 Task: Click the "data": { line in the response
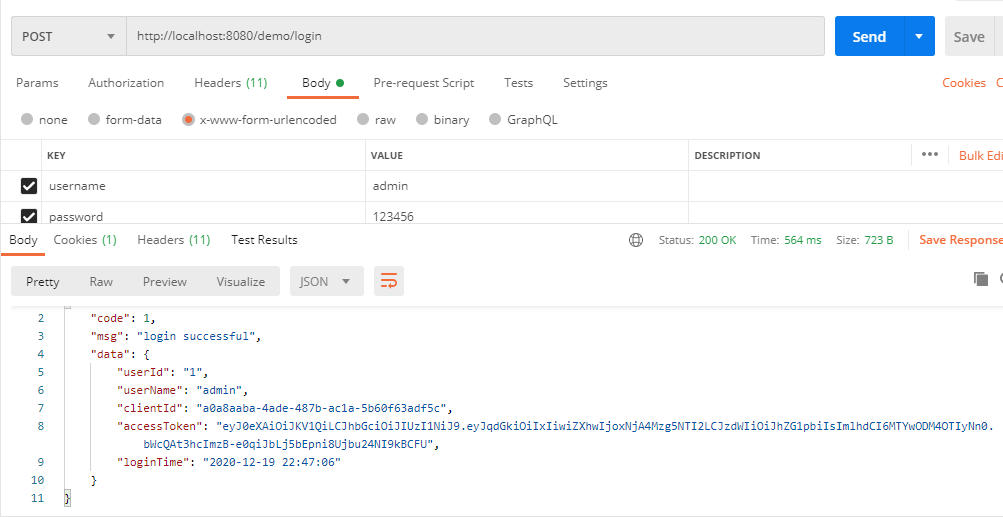point(120,354)
